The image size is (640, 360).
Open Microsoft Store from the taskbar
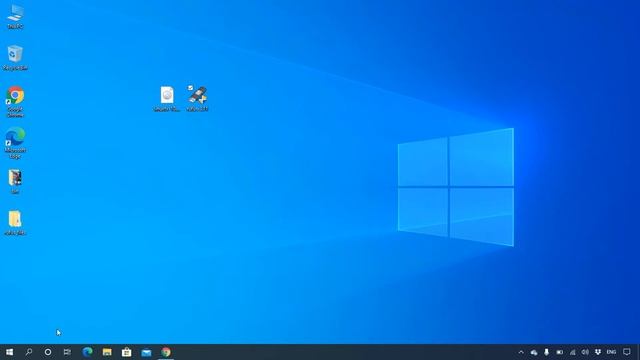(x=127, y=352)
